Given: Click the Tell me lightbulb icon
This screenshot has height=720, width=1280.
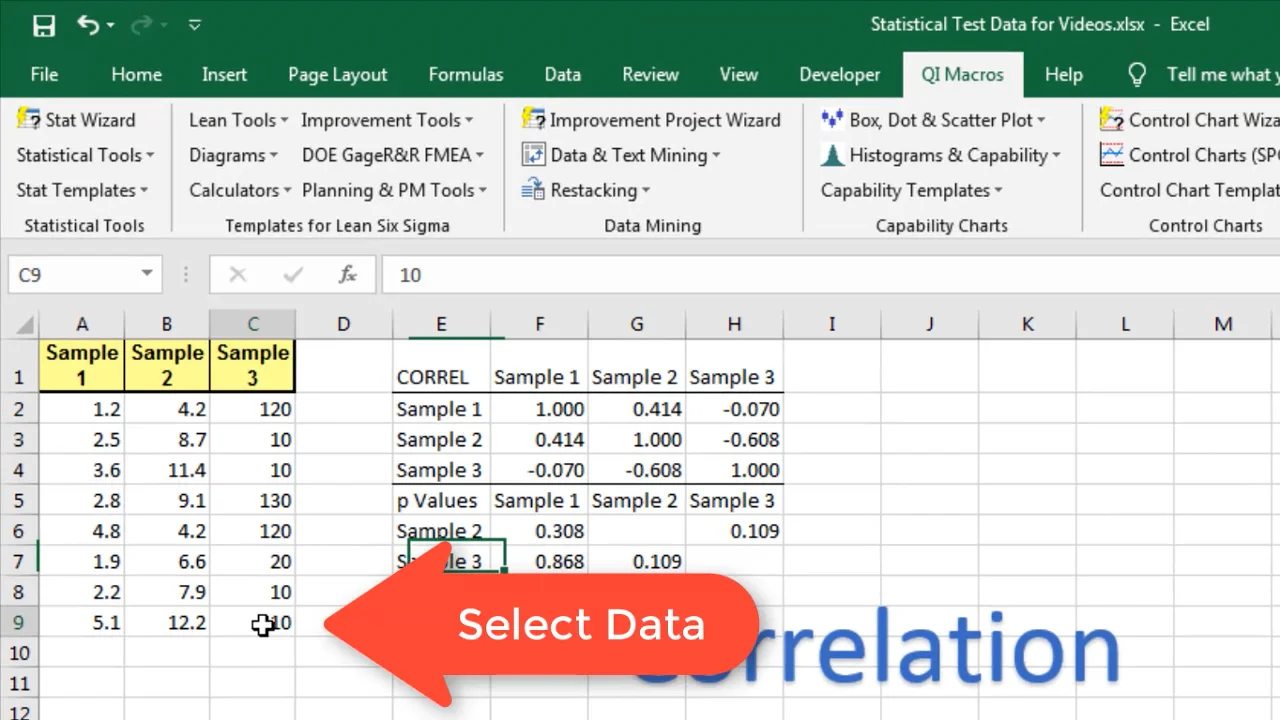Looking at the screenshot, I should click(1137, 75).
